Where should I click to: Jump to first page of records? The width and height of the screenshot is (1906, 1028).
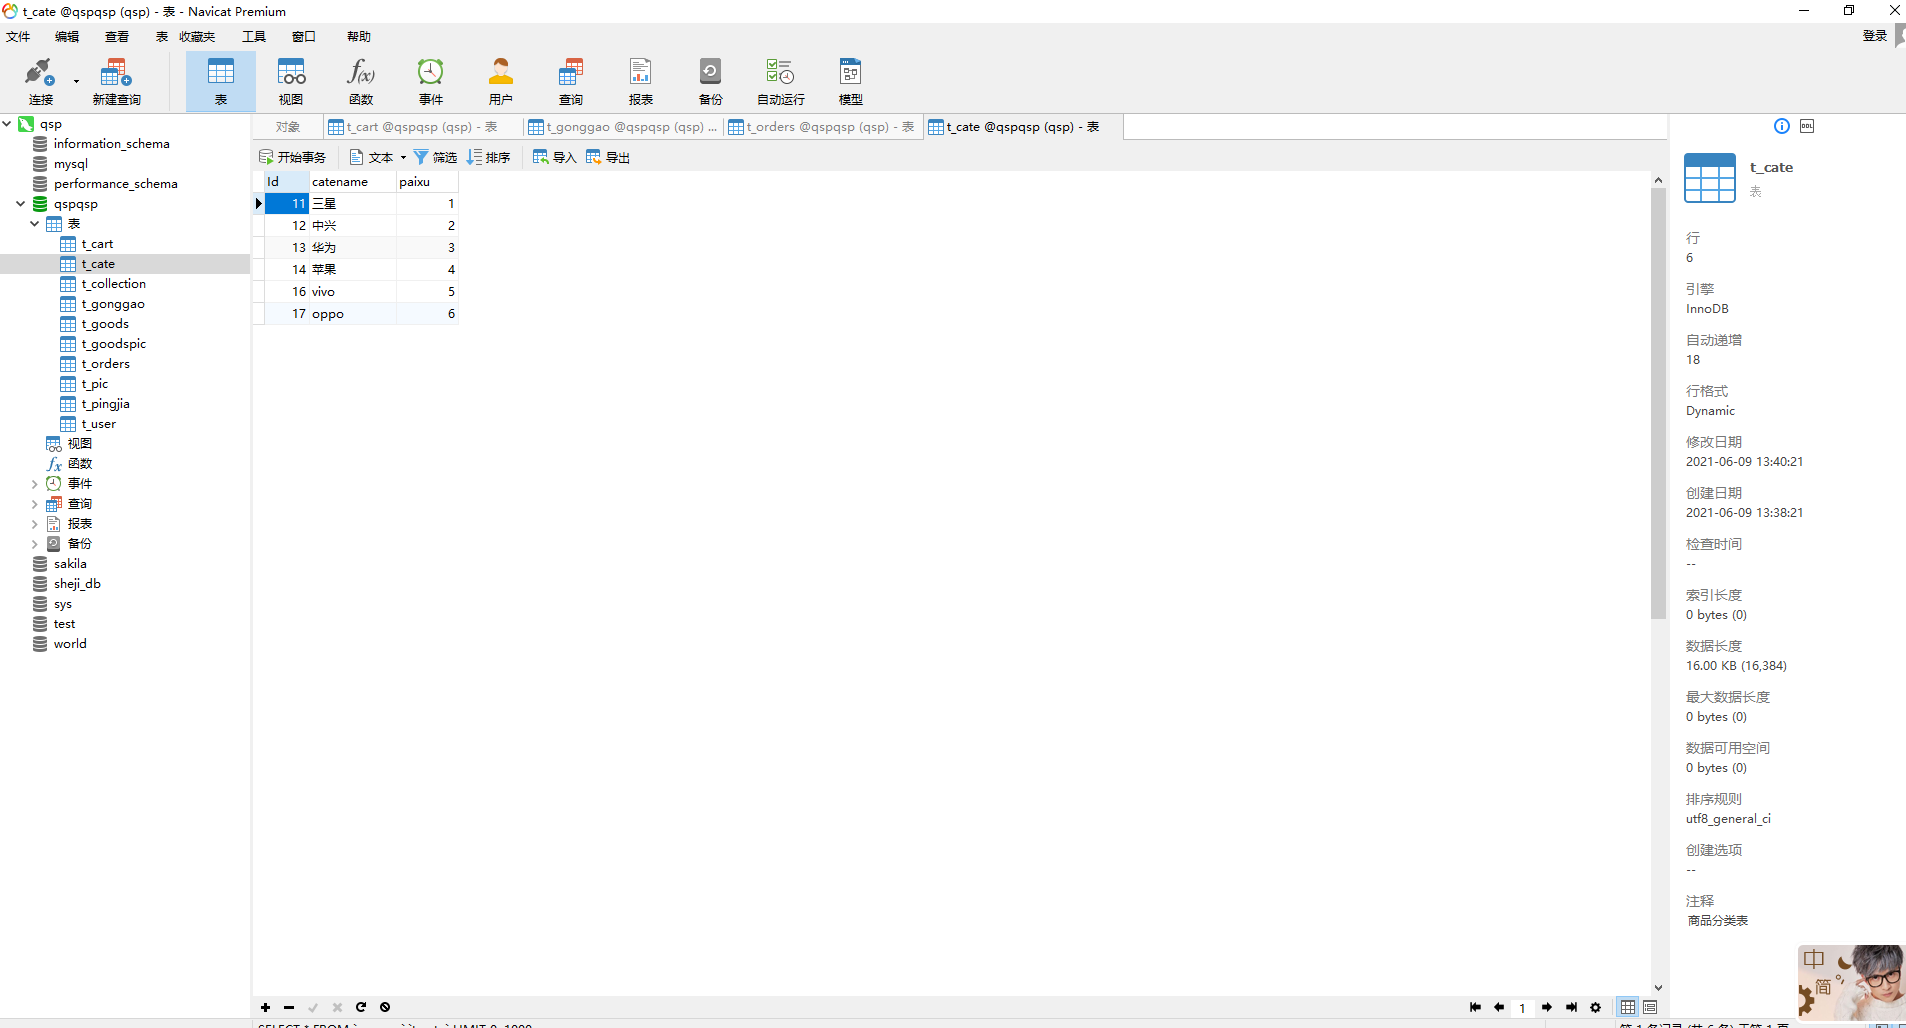[1475, 1007]
